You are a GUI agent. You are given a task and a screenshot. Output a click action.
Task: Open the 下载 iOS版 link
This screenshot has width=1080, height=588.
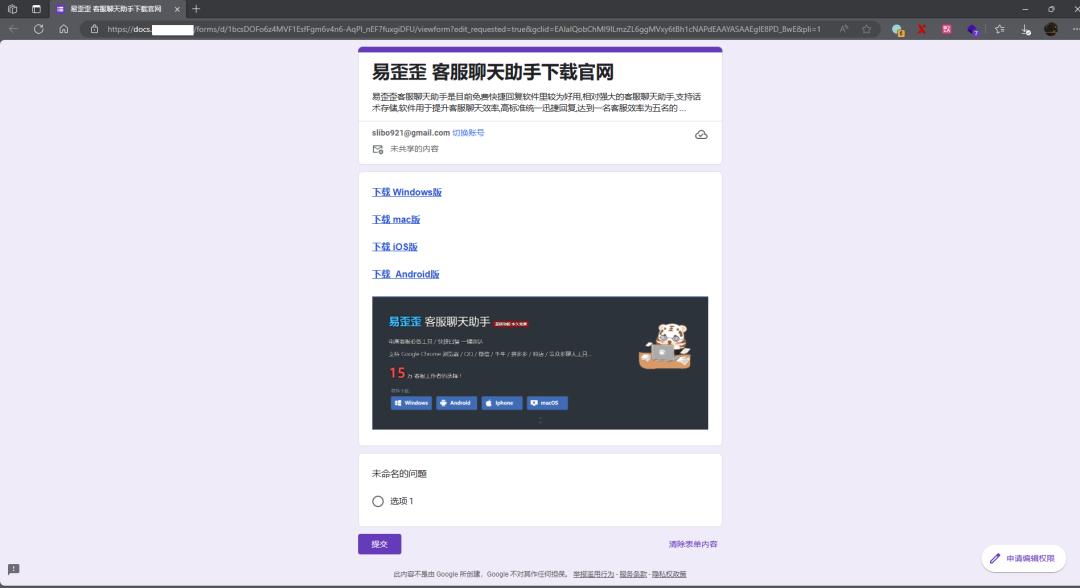[x=395, y=246]
